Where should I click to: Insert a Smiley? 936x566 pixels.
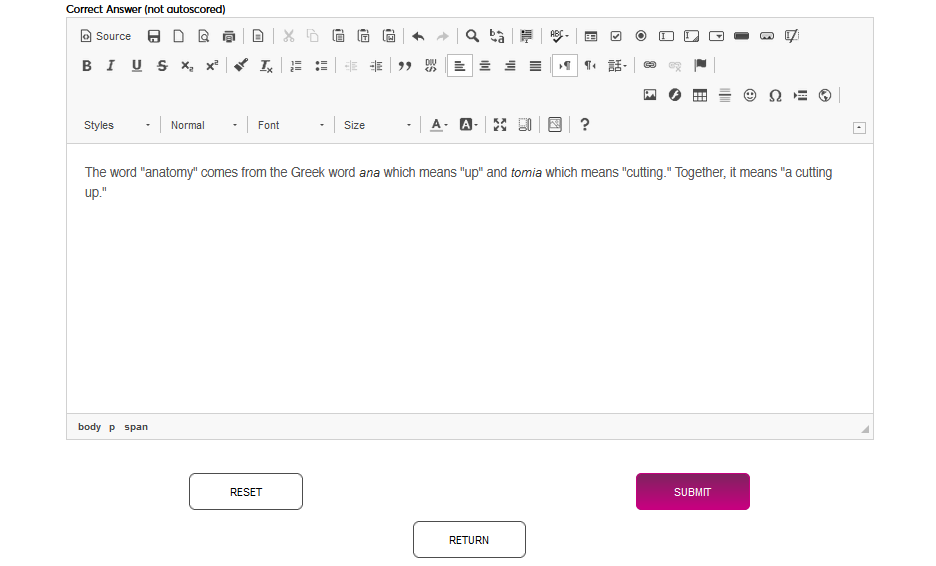coord(750,95)
